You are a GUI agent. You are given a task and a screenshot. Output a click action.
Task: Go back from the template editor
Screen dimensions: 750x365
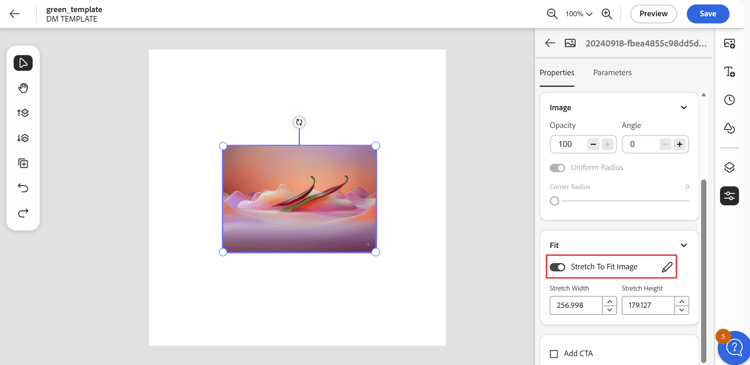pos(15,14)
